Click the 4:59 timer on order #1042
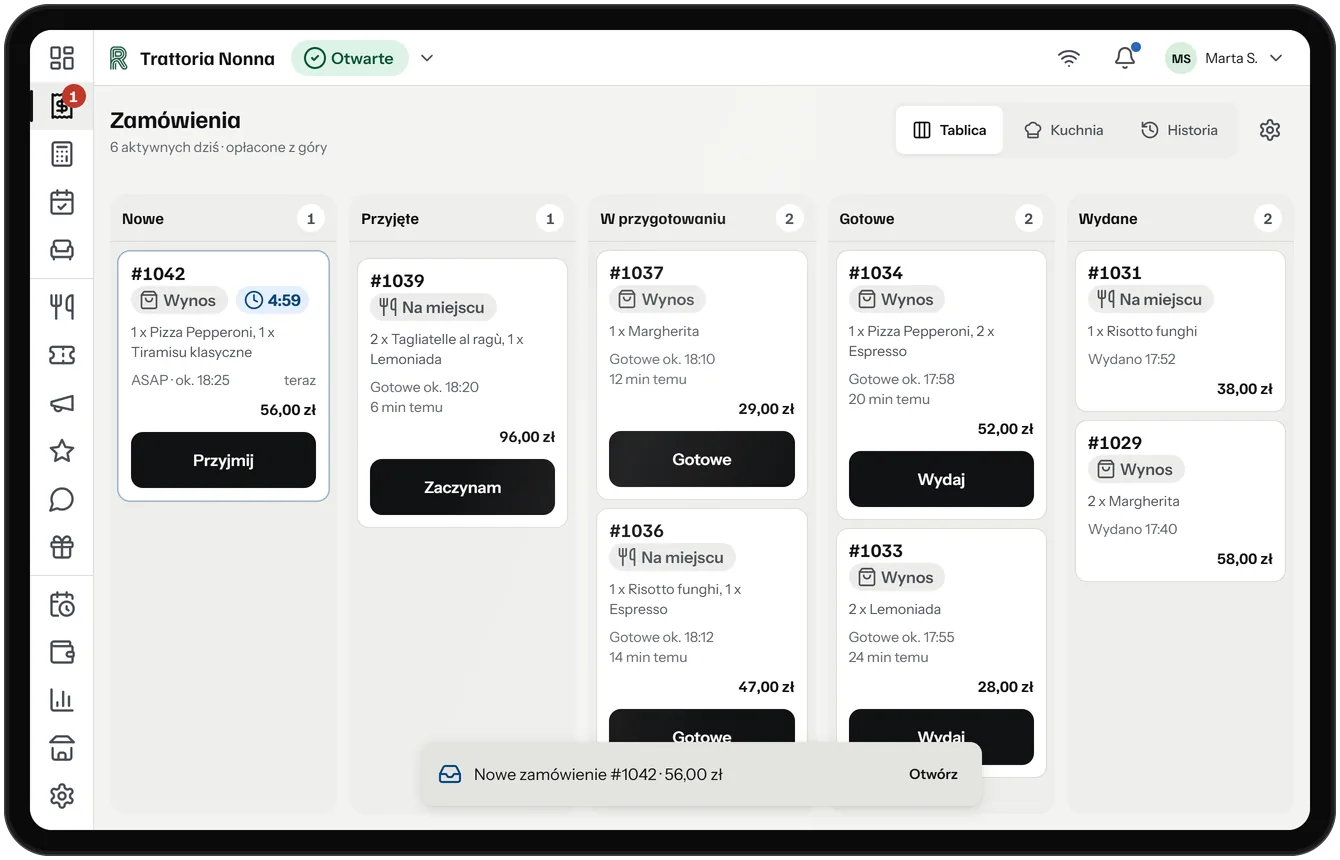The width and height of the screenshot is (1340, 860). (x=273, y=300)
